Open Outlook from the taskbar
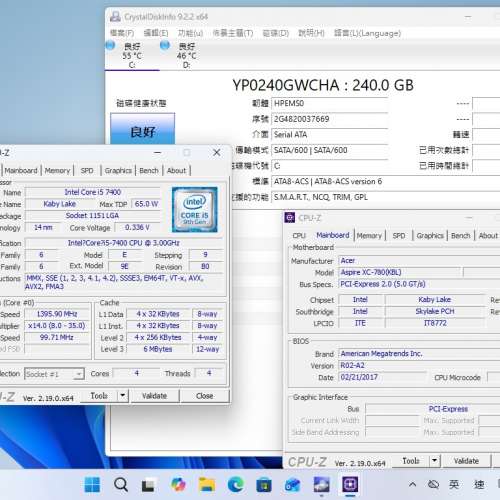Viewport: 500px width, 500px height. (293, 485)
